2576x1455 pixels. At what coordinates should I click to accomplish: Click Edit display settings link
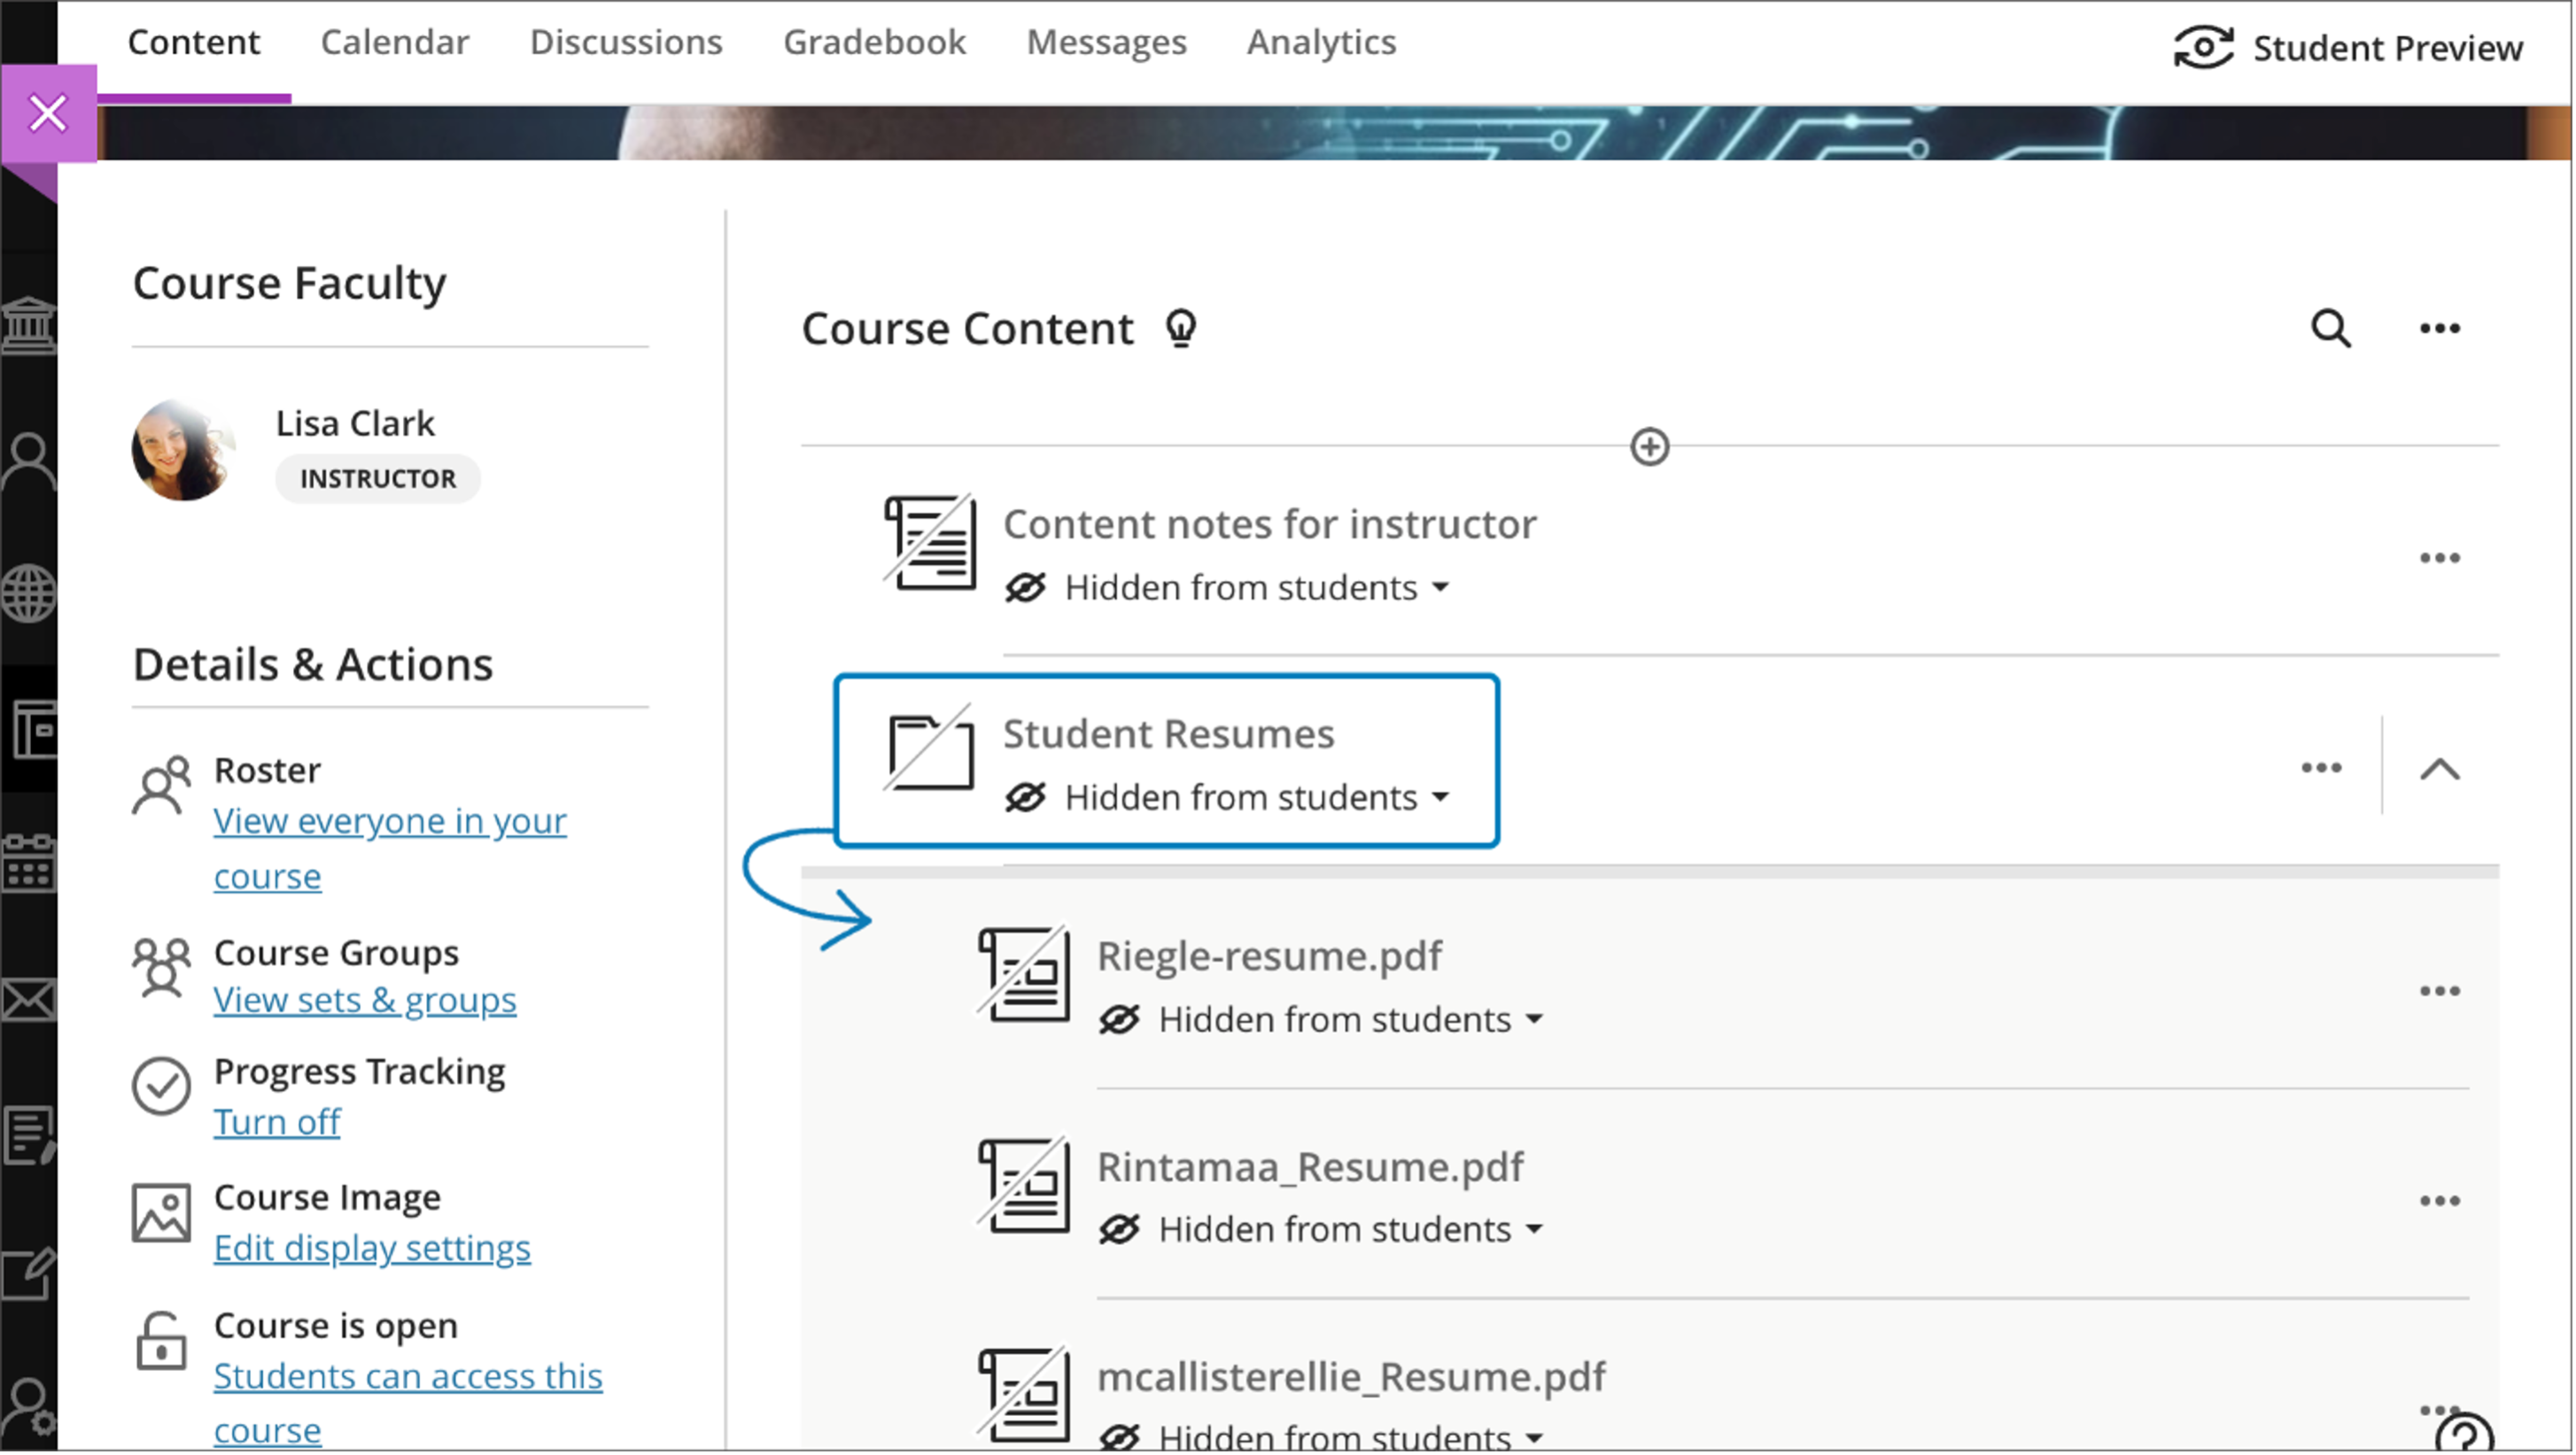[x=371, y=1248]
